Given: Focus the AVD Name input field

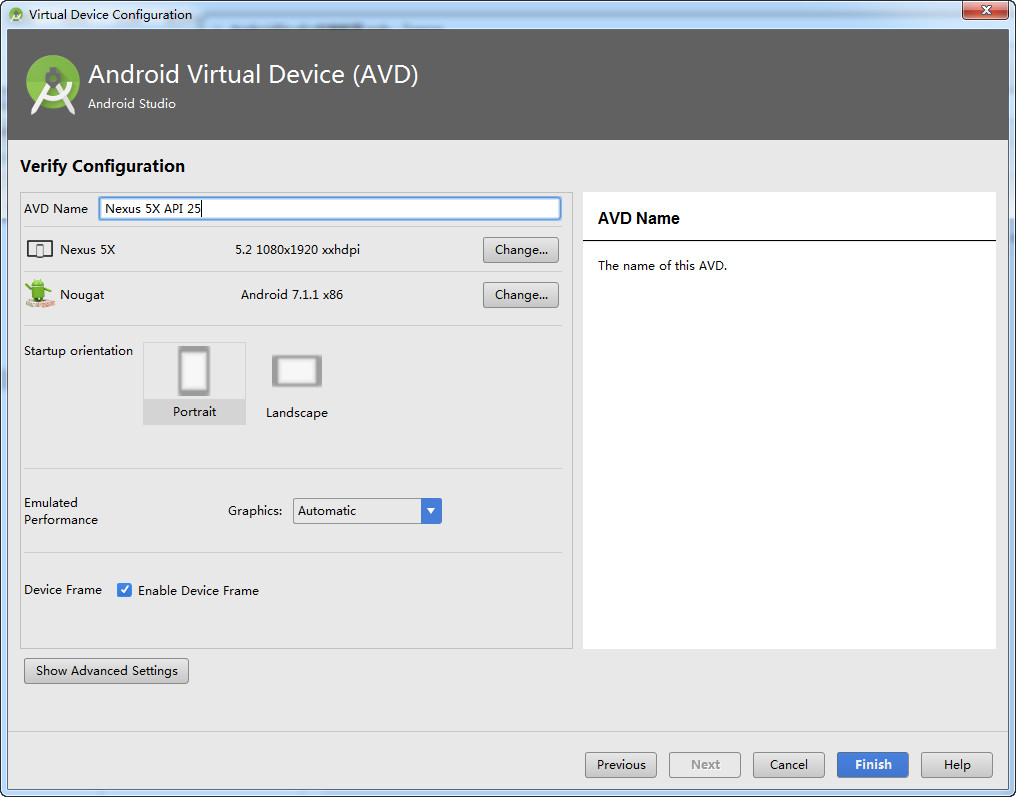Looking at the screenshot, I should pos(330,209).
